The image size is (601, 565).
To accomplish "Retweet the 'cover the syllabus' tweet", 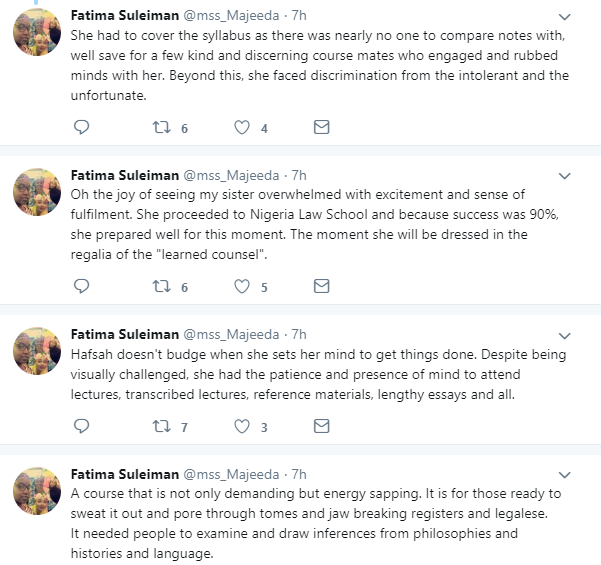I will [161, 128].
